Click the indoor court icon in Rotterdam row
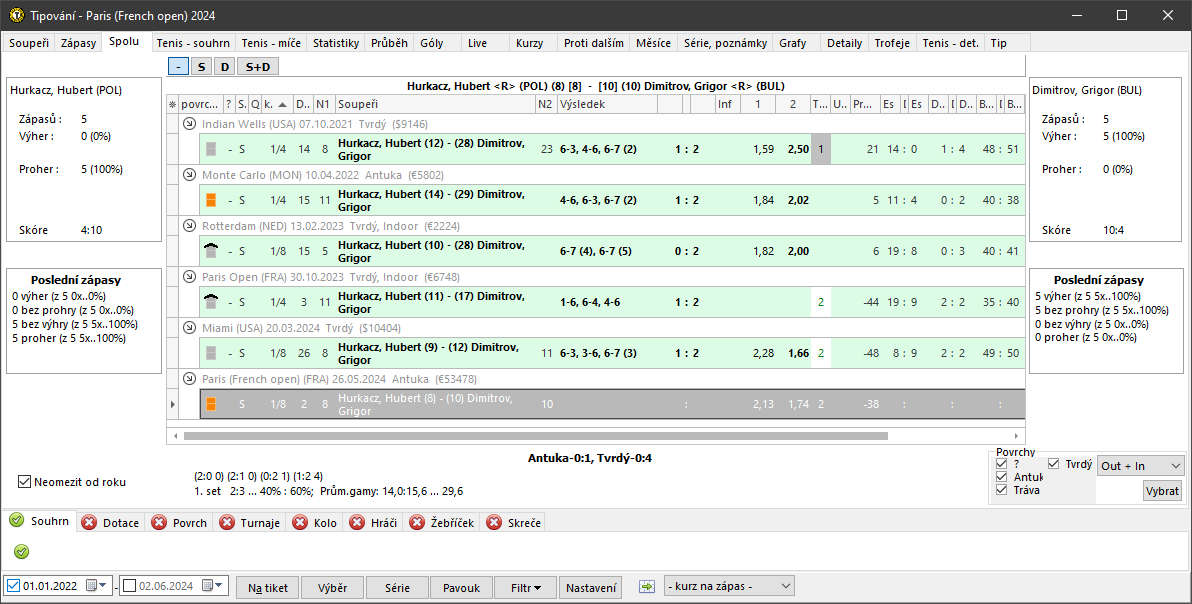 coord(211,251)
